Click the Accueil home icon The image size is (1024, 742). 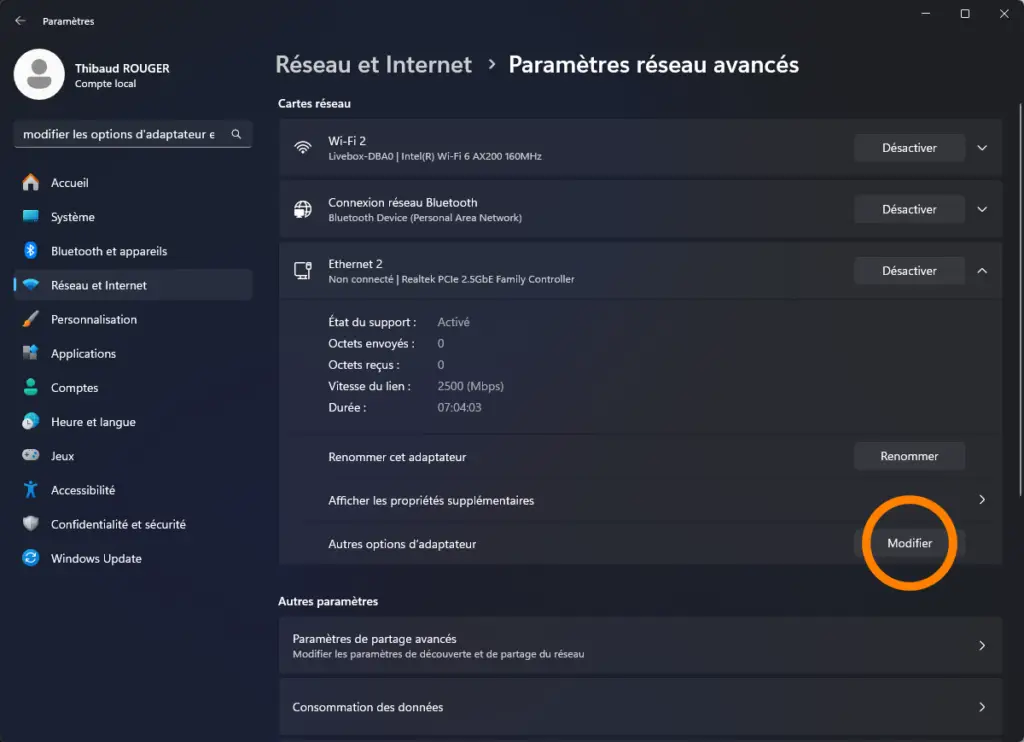click(x=31, y=182)
